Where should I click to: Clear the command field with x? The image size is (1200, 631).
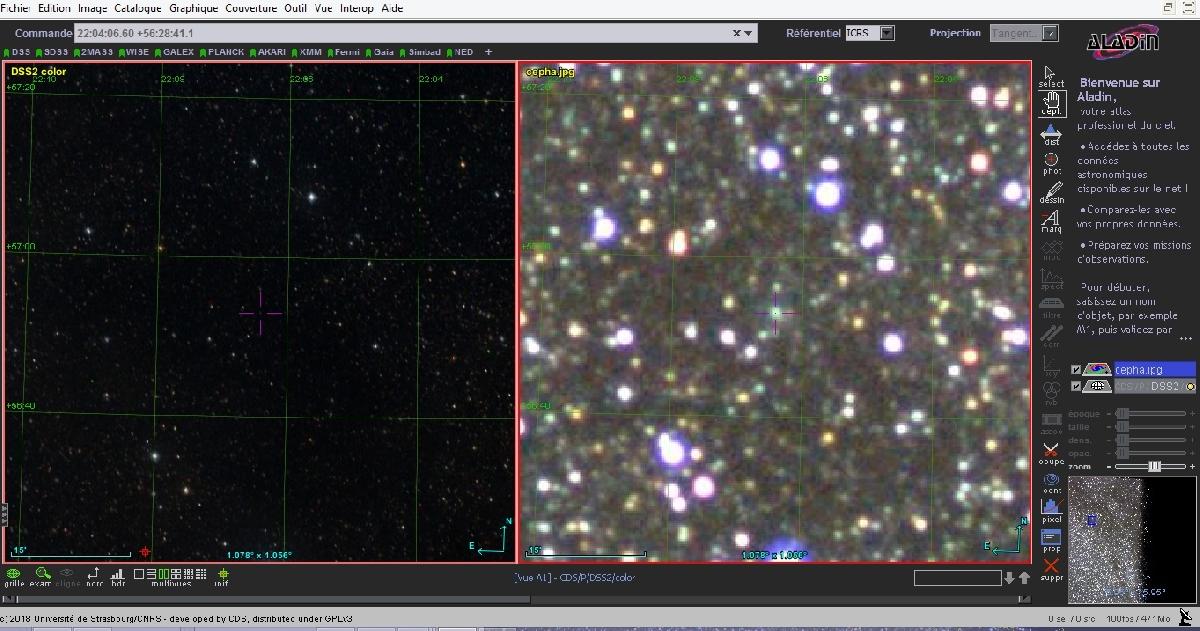pyautogui.click(x=736, y=33)
